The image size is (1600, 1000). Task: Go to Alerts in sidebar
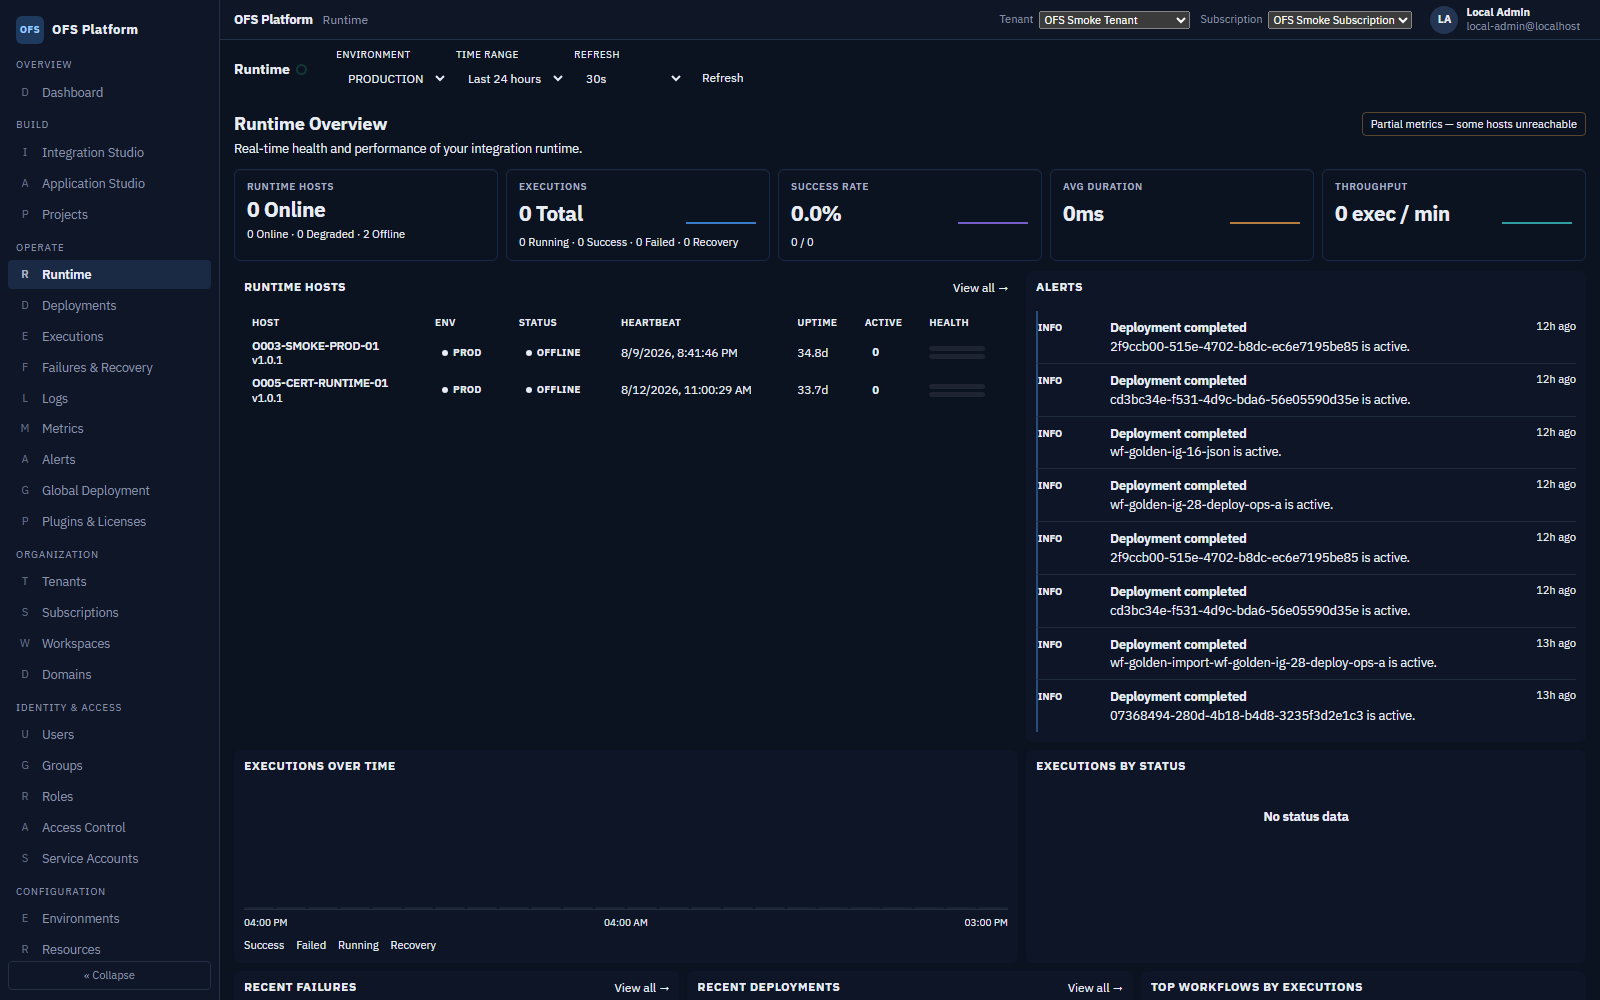(x=110, y=460)
